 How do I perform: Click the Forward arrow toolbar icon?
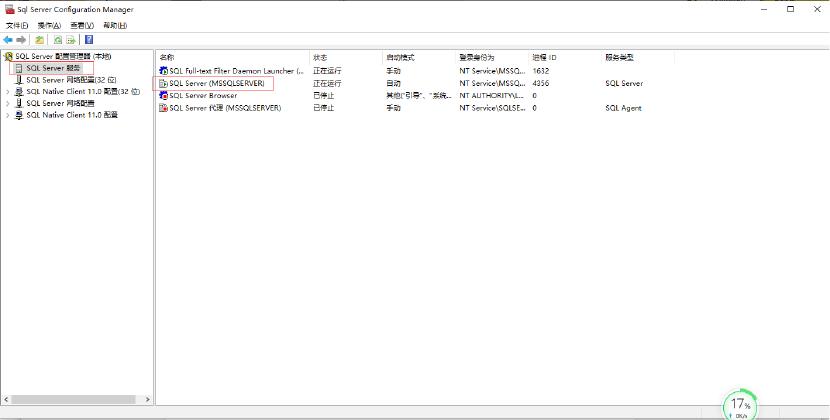[x=21, y=40]
